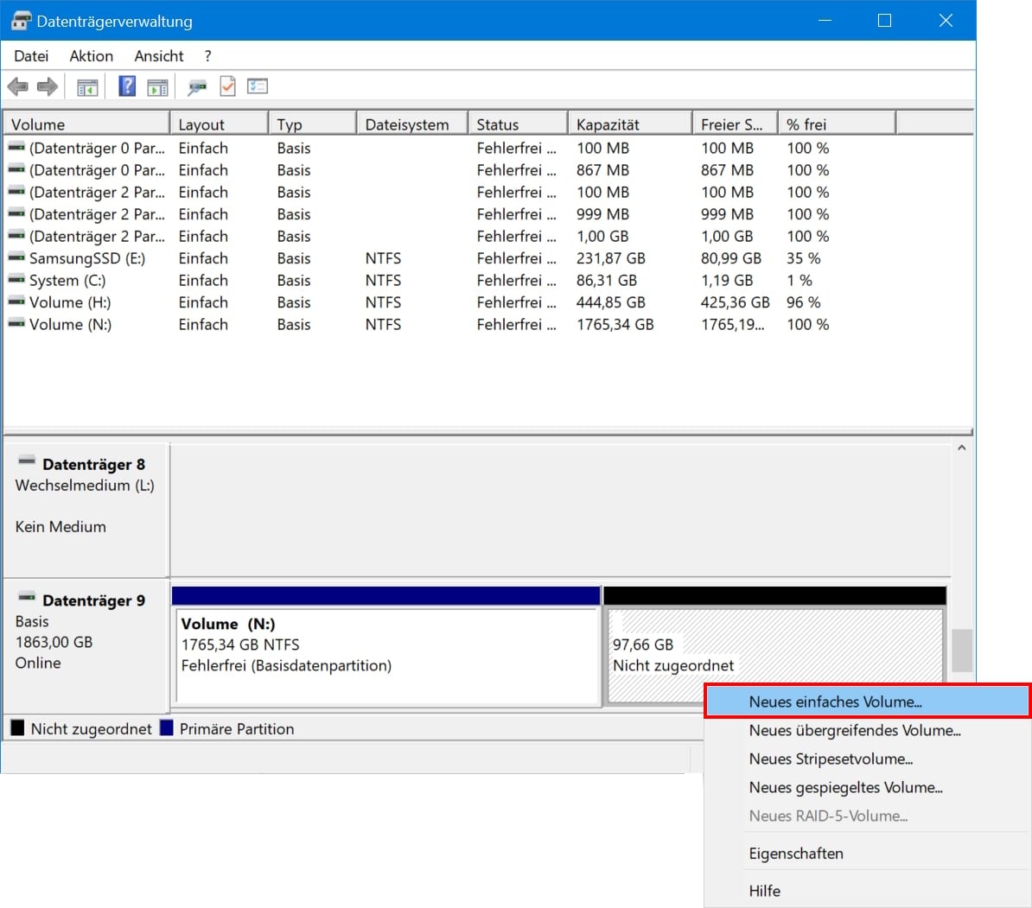
Task: Toggle the console tree pane icon
Action: pos(85,86)
